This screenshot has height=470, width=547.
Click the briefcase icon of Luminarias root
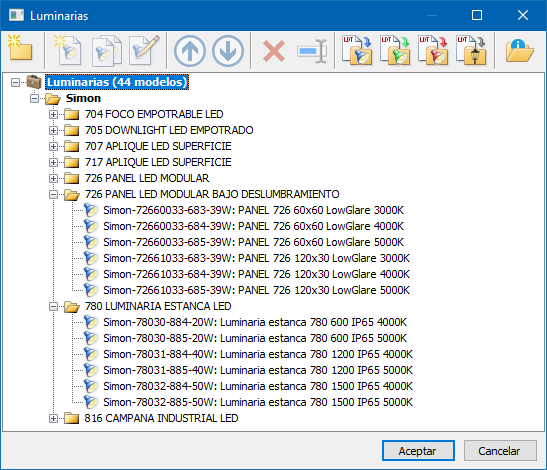pyautogui.click(x=34, y=82)
